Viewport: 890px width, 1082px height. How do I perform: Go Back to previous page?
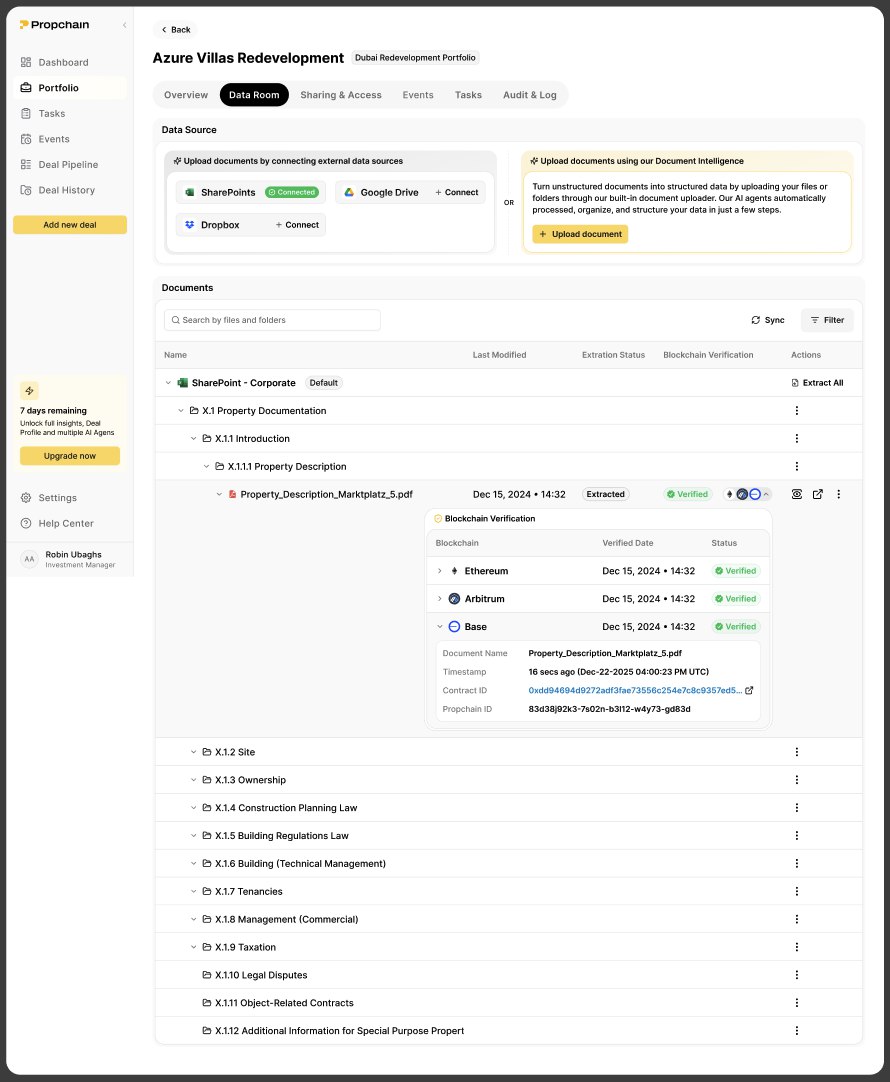coord(175,30)
